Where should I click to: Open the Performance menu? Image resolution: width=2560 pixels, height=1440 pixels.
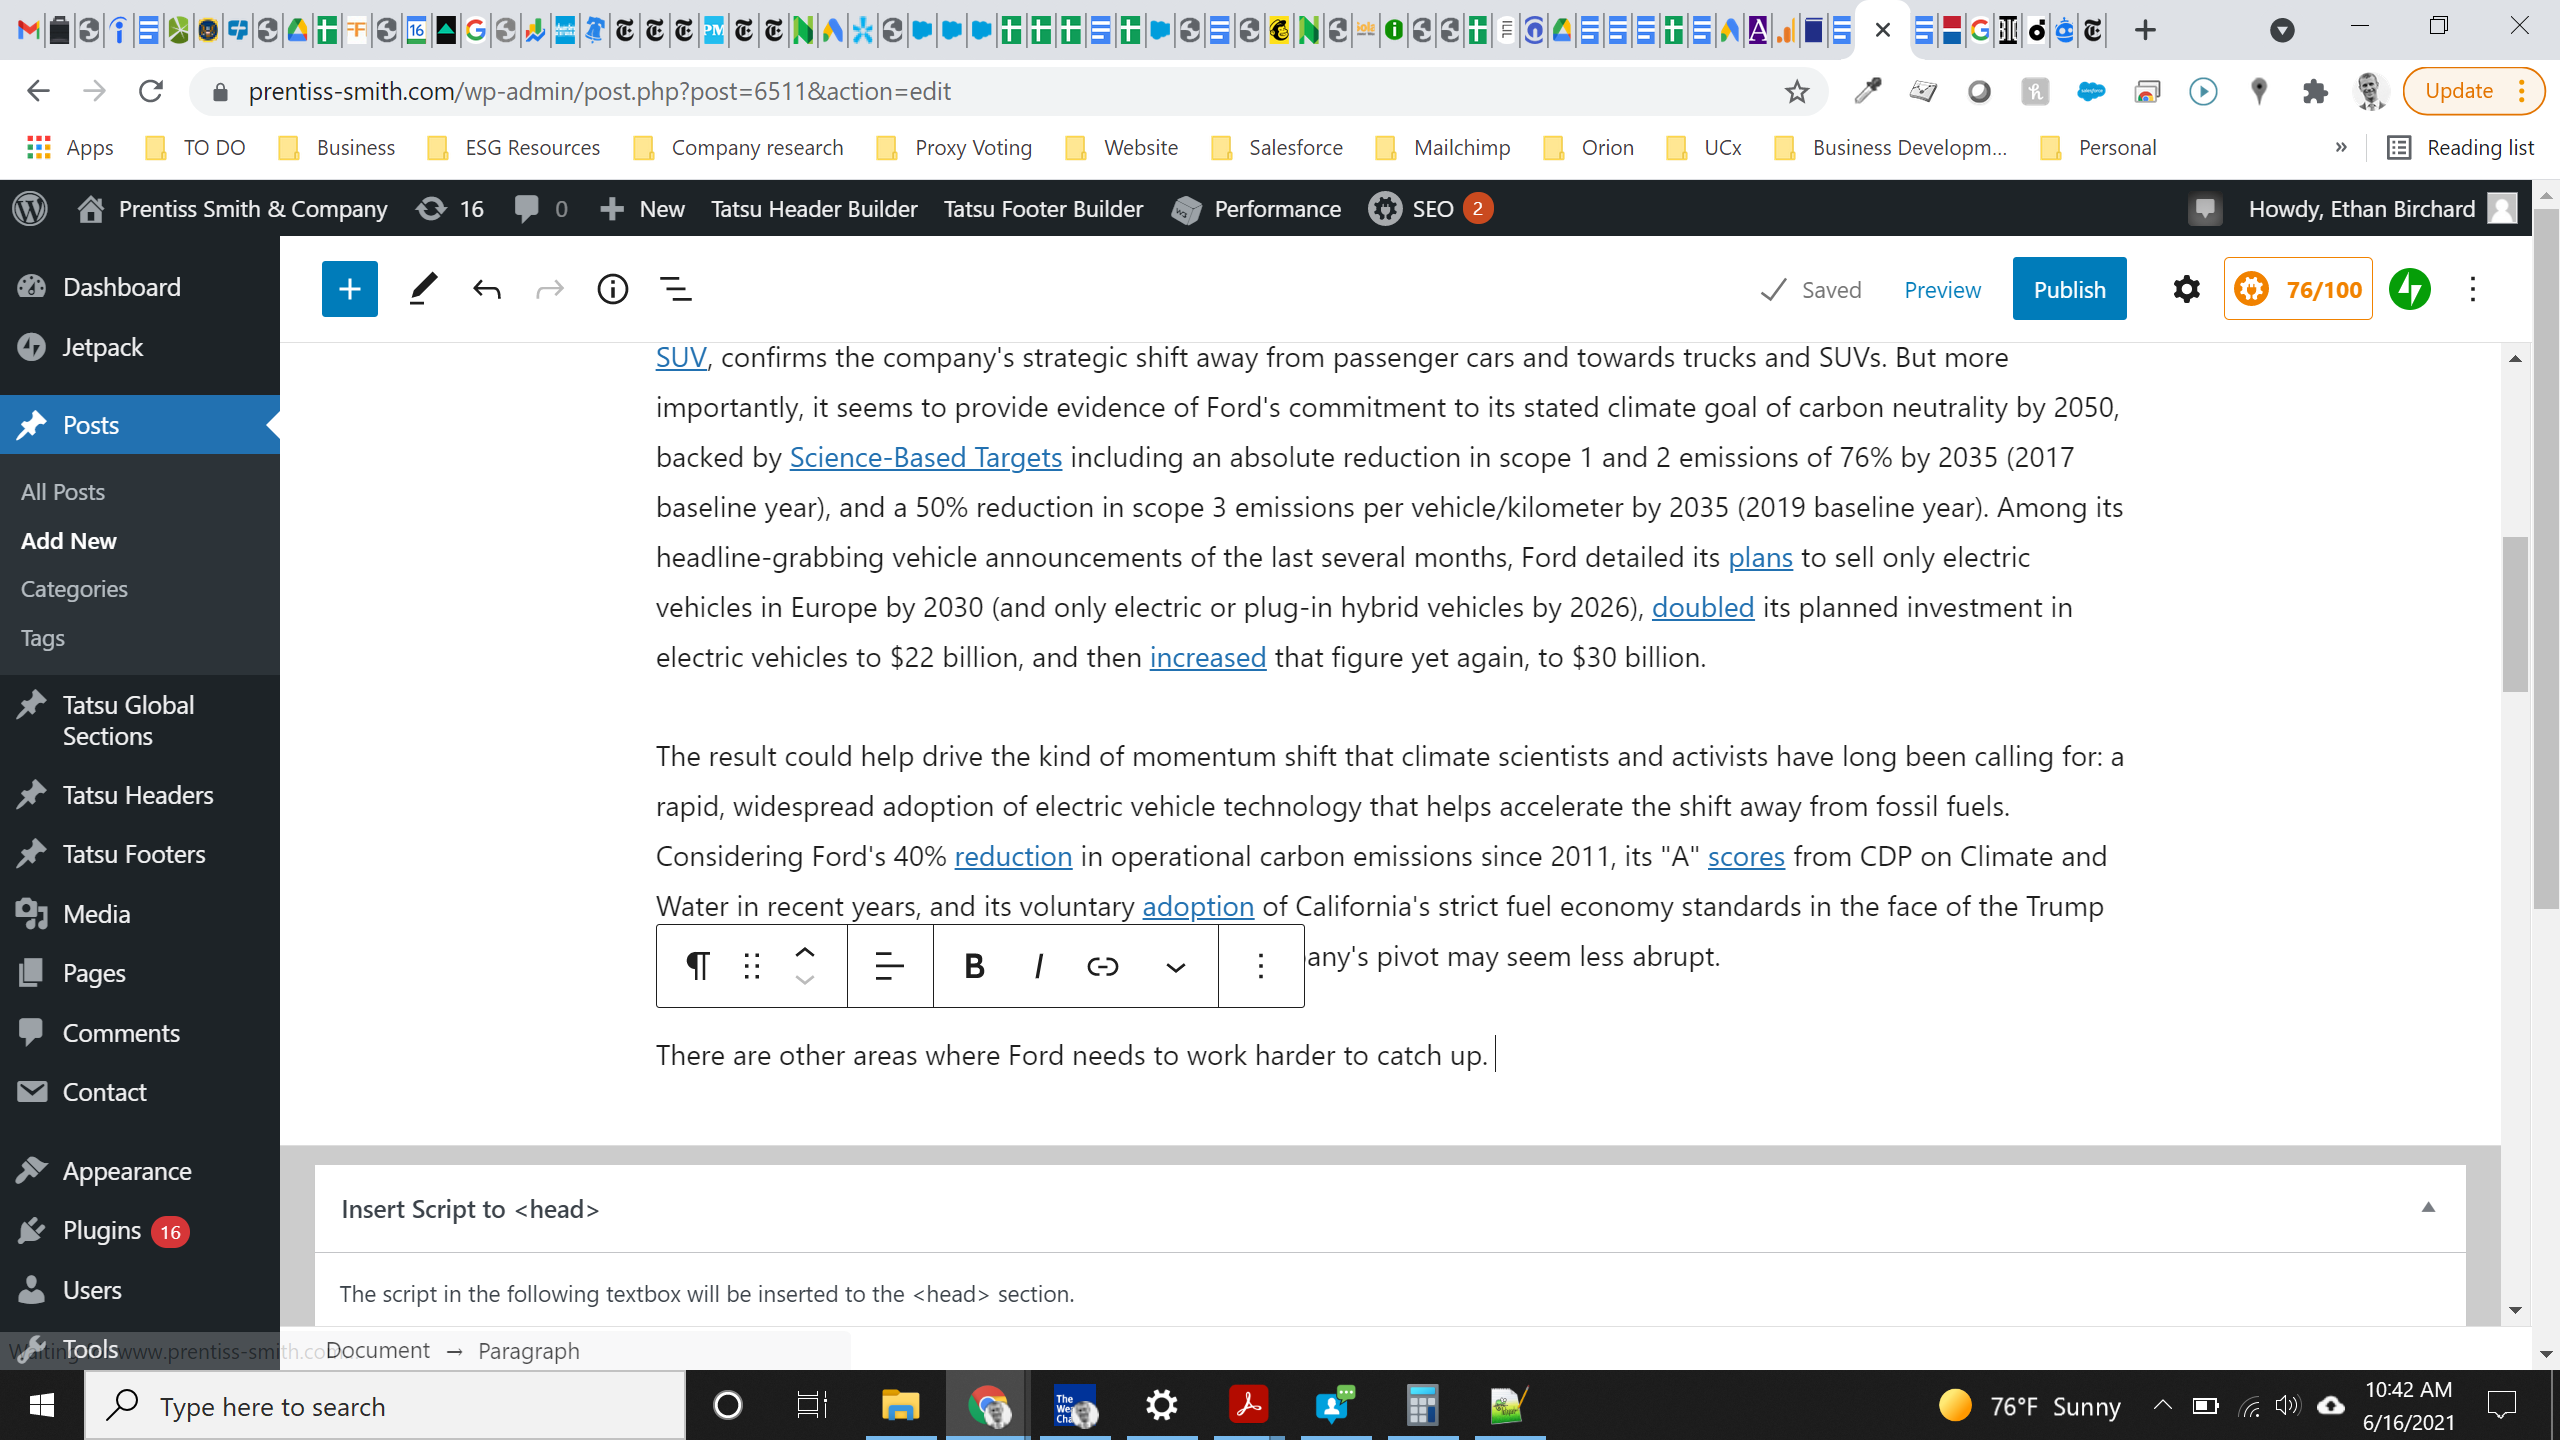point(1257,208)
